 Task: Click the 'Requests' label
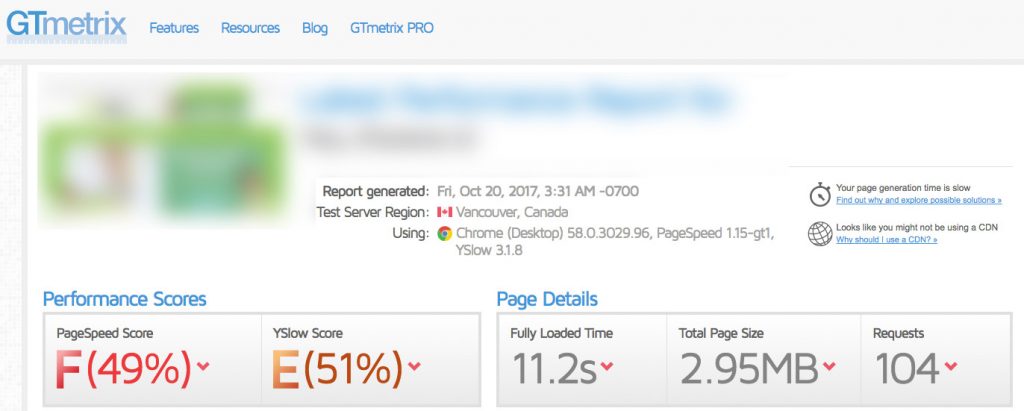coord(899,333)
